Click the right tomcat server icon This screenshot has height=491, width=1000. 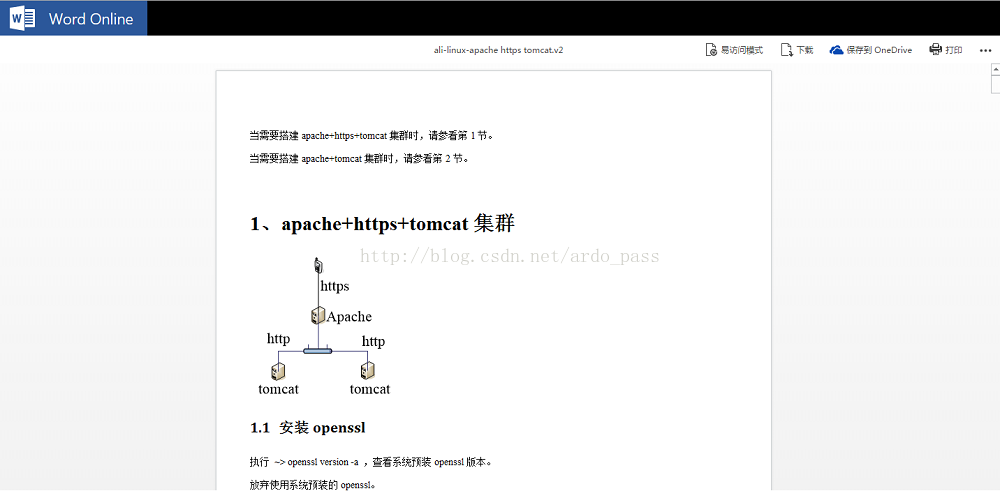[367, 371]
